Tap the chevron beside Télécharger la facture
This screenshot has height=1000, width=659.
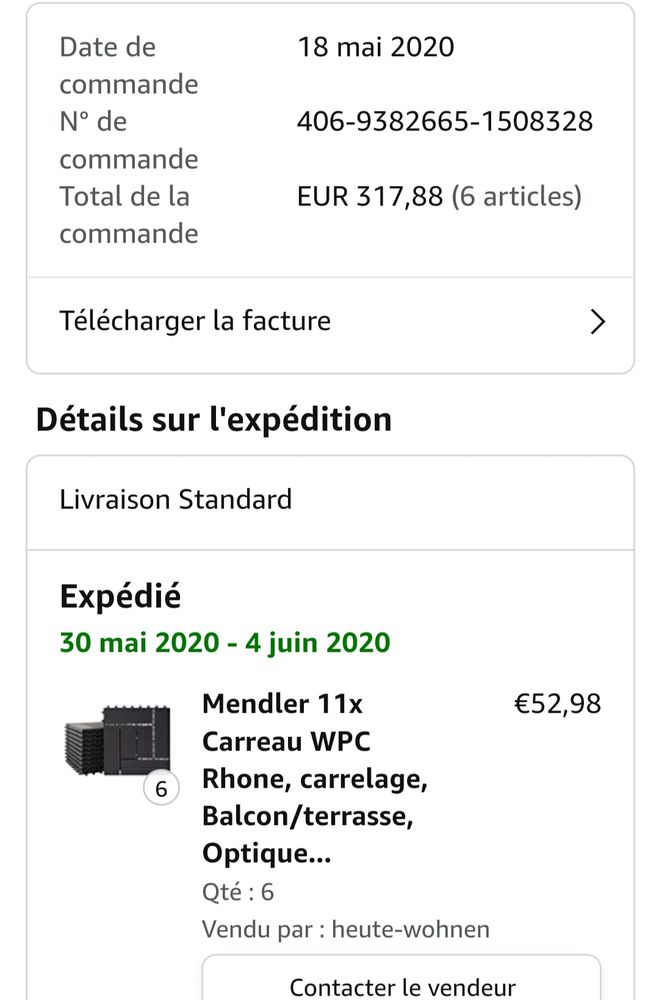click(597, 322)
